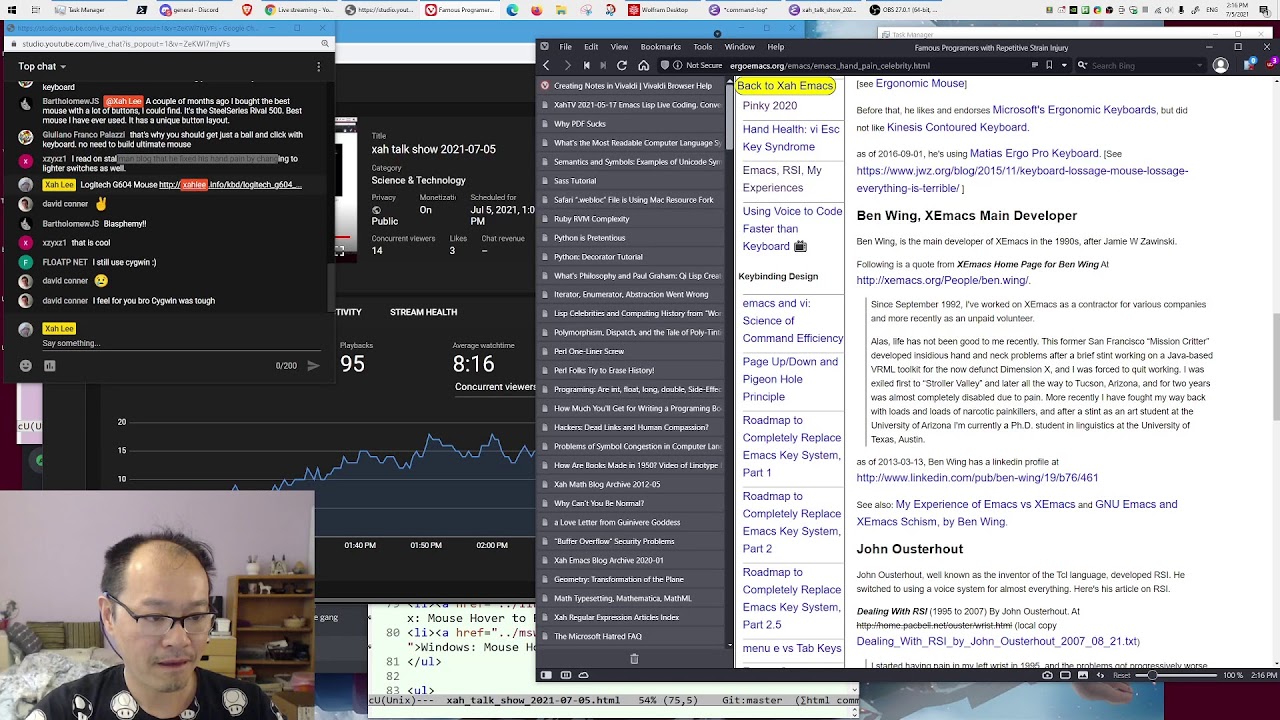
Task: Zoom icon in Chrome chat popup address bar
Action: point(324,44)
